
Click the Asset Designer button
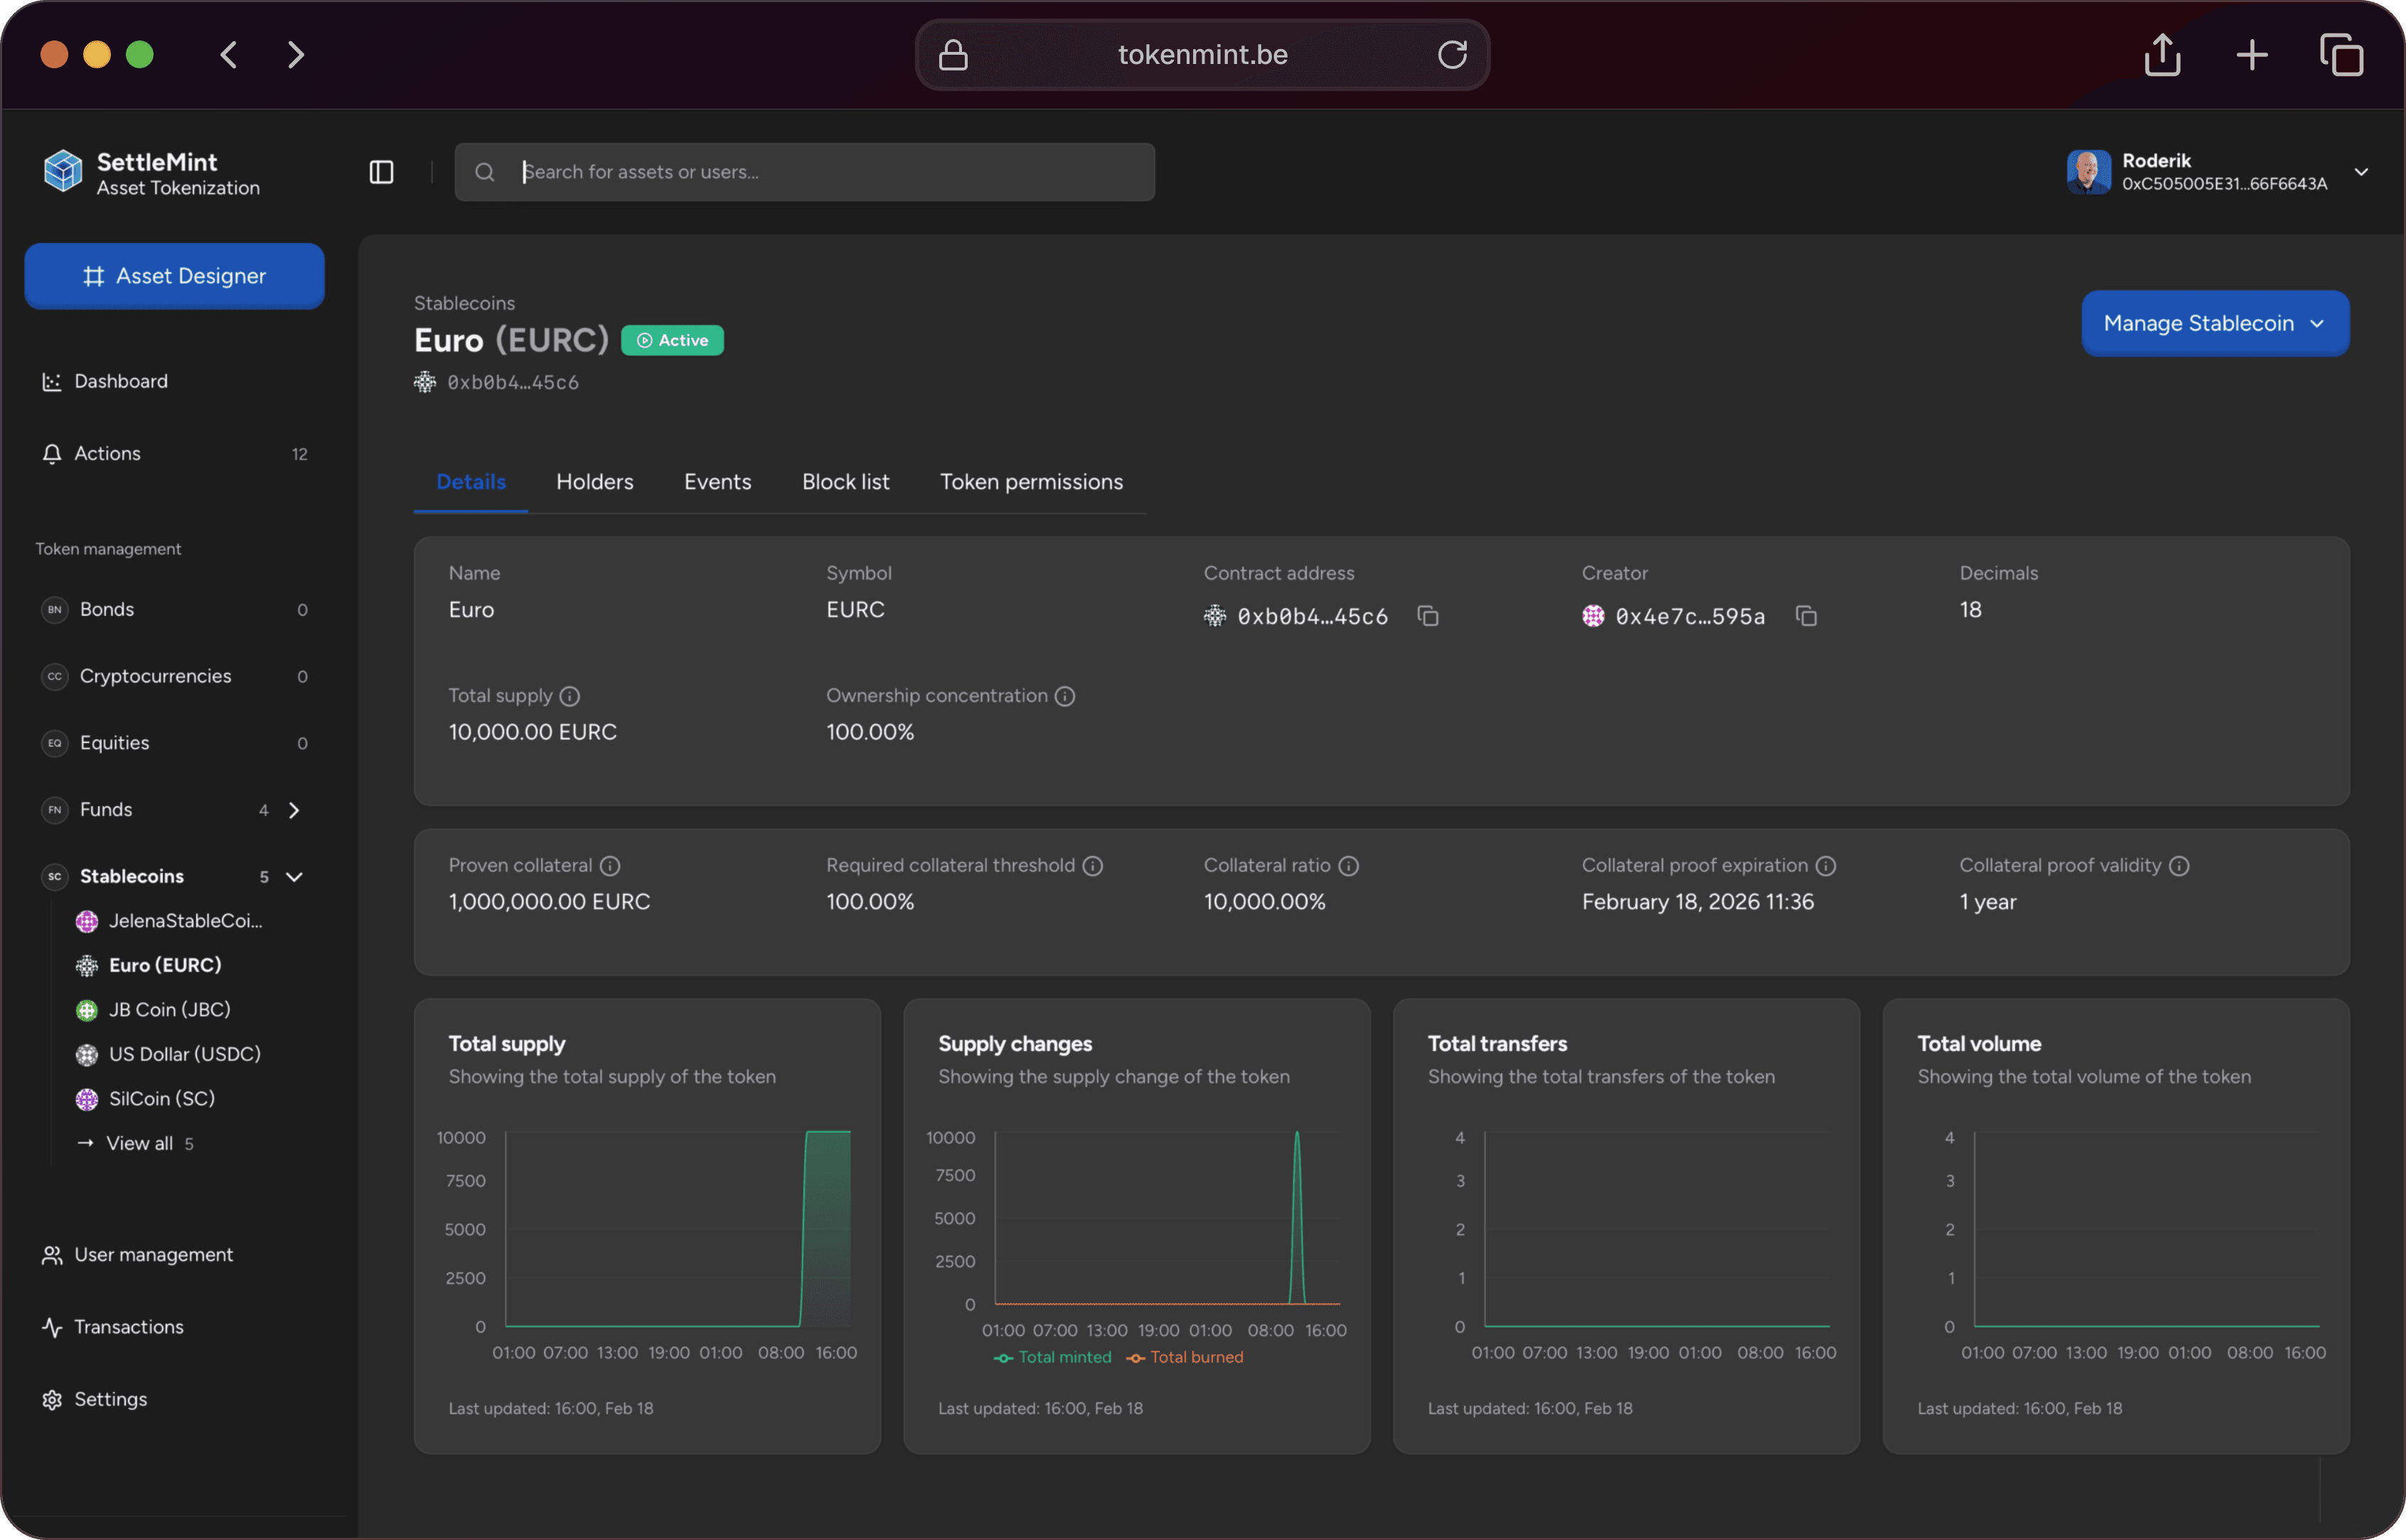174,276
